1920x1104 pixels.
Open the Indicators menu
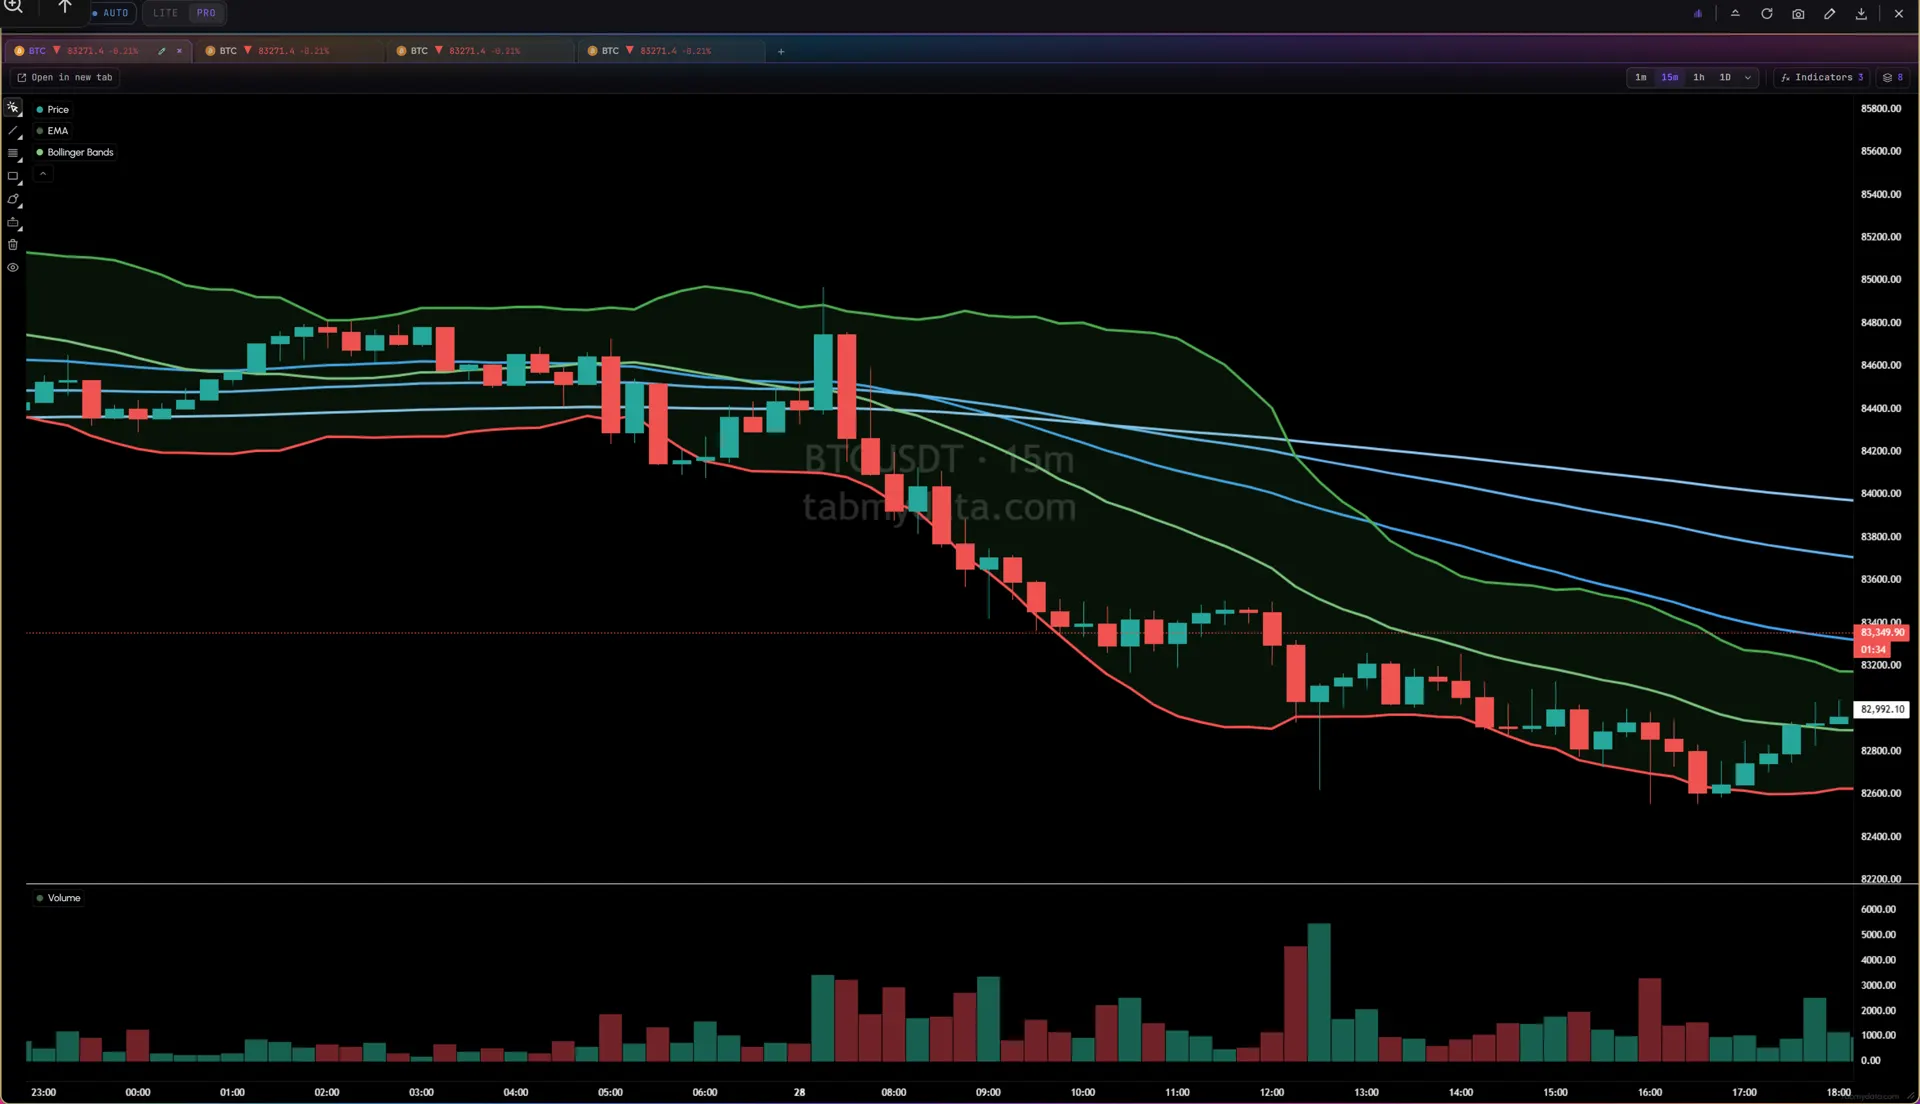pos(1822,77)
